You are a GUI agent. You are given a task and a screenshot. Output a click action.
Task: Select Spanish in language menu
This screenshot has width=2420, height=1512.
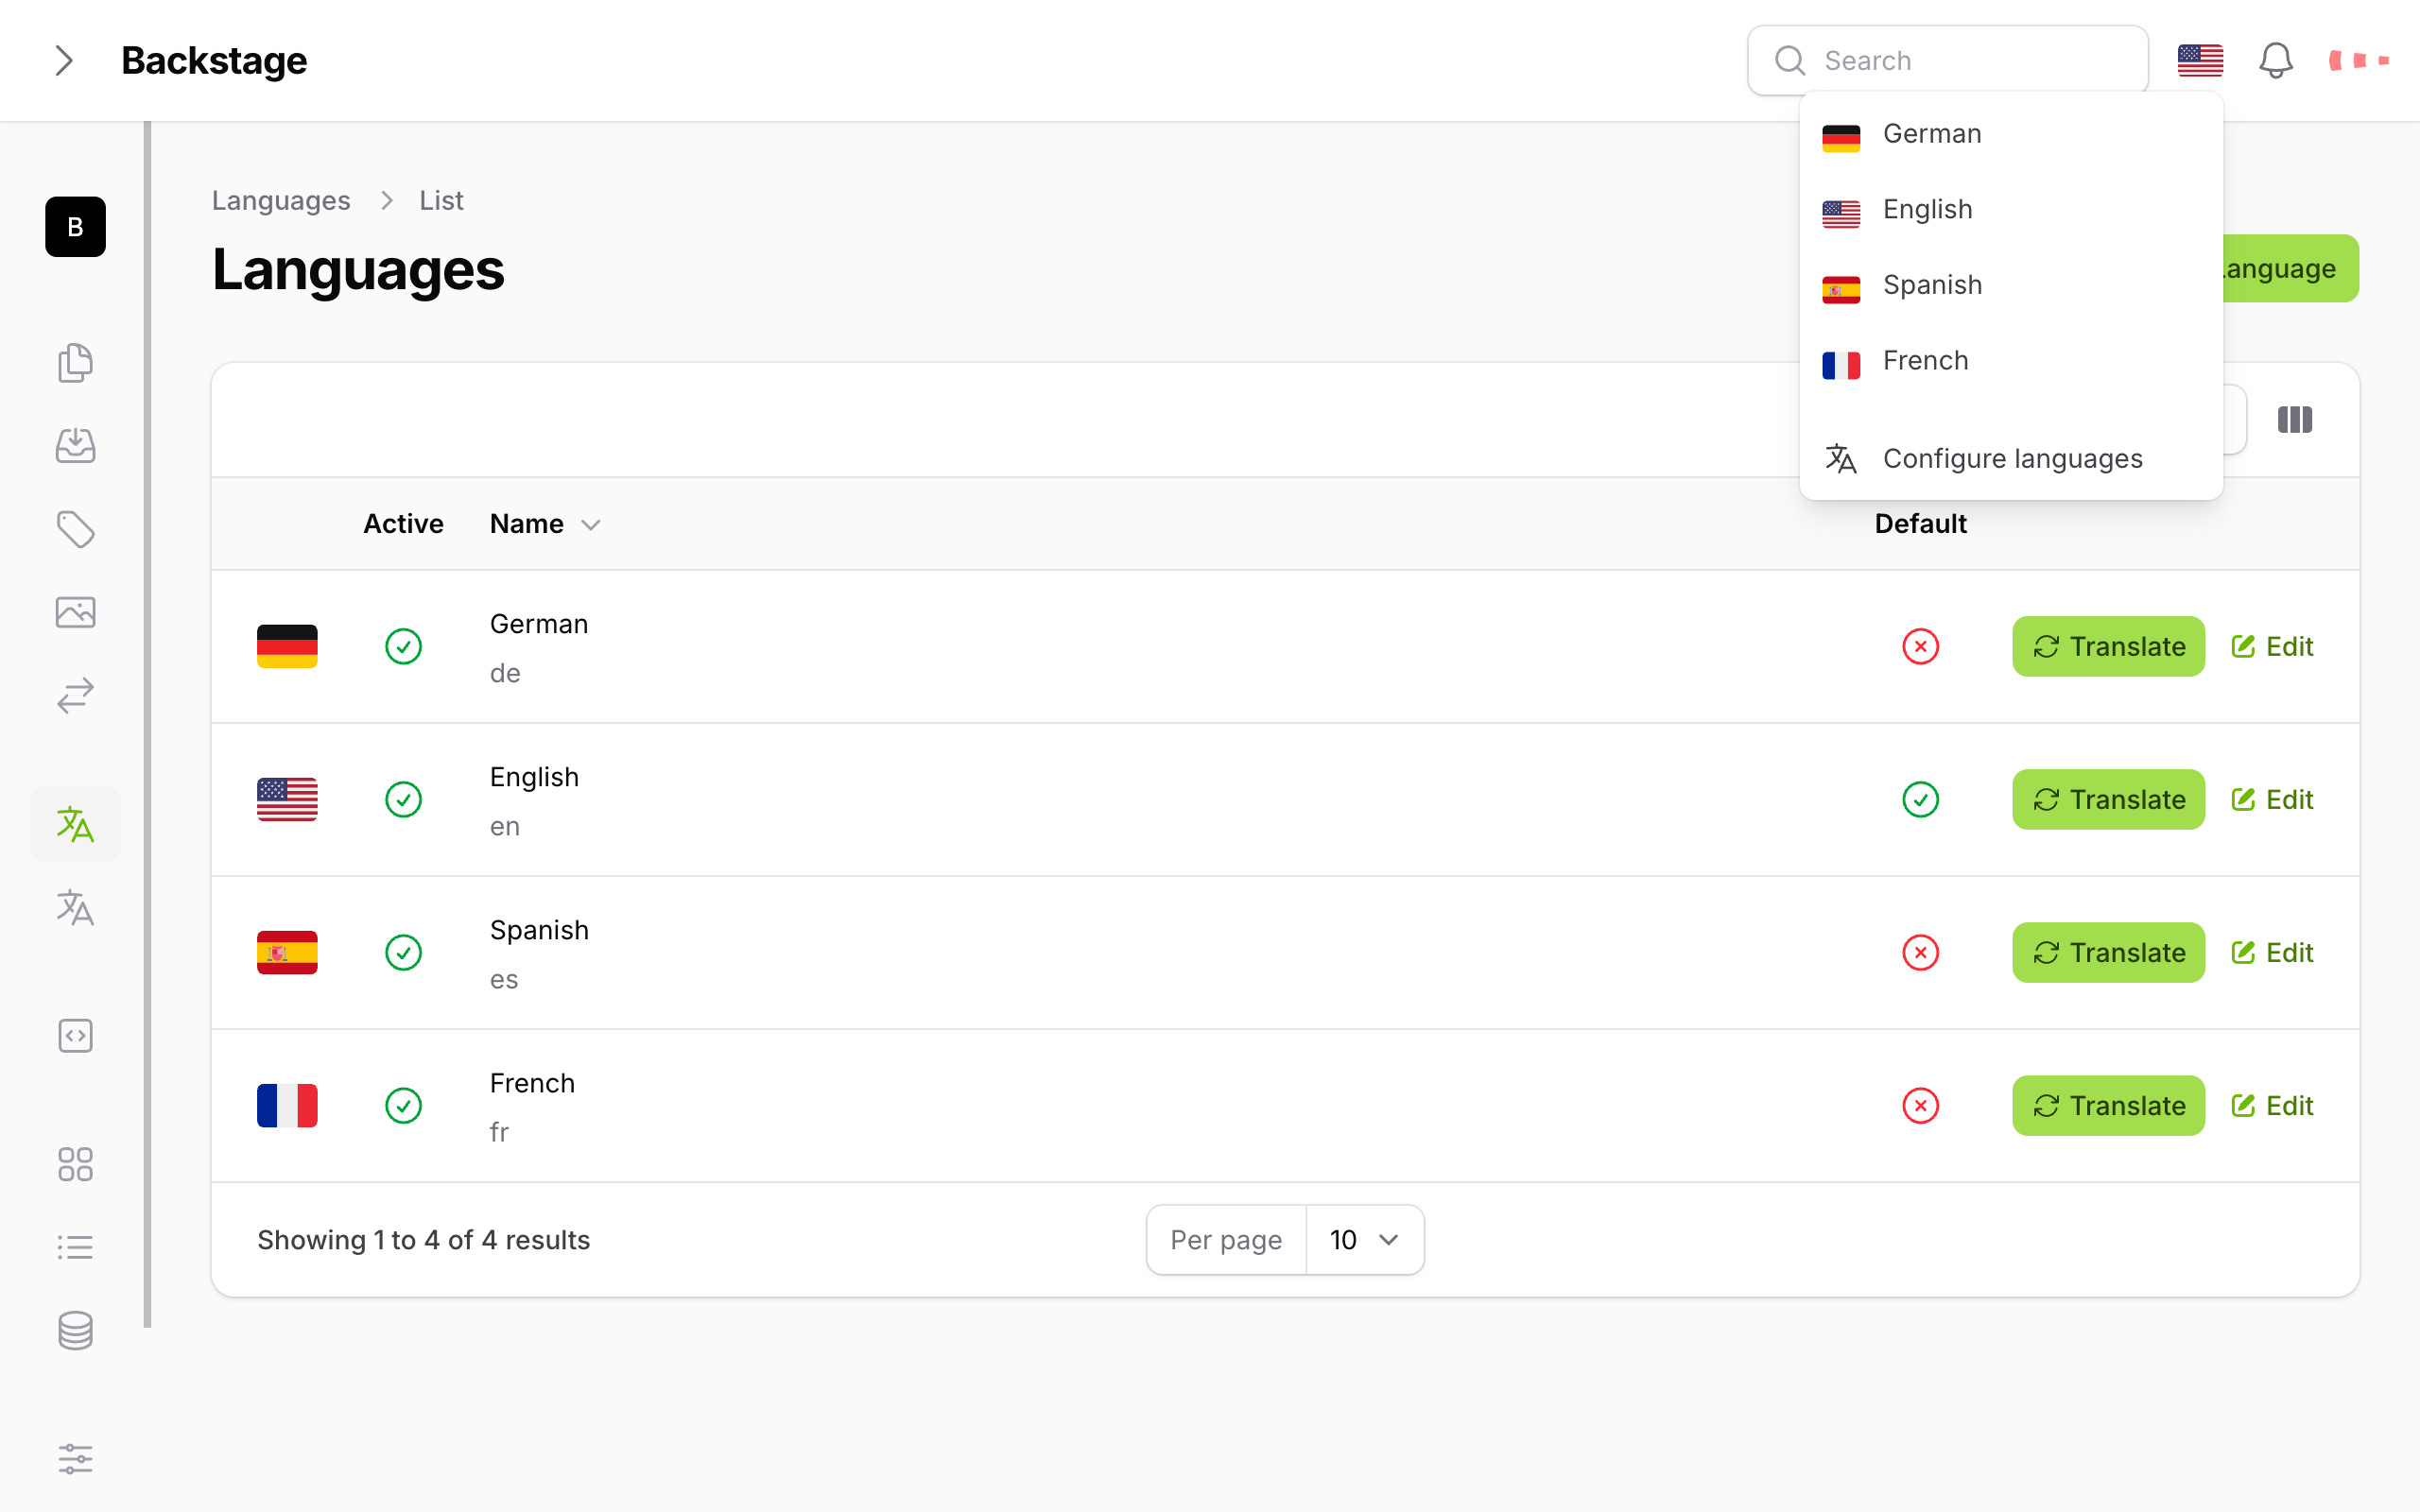[1932, 286]
